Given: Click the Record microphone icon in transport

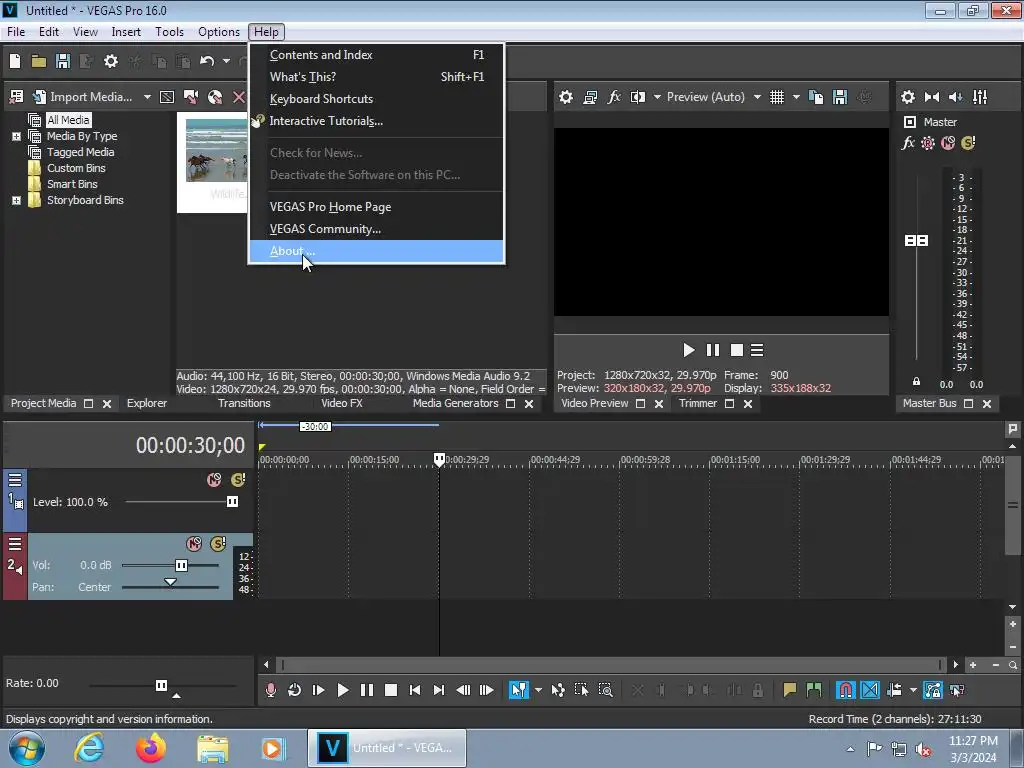Looking at the screenshot, I should point(270,690).
